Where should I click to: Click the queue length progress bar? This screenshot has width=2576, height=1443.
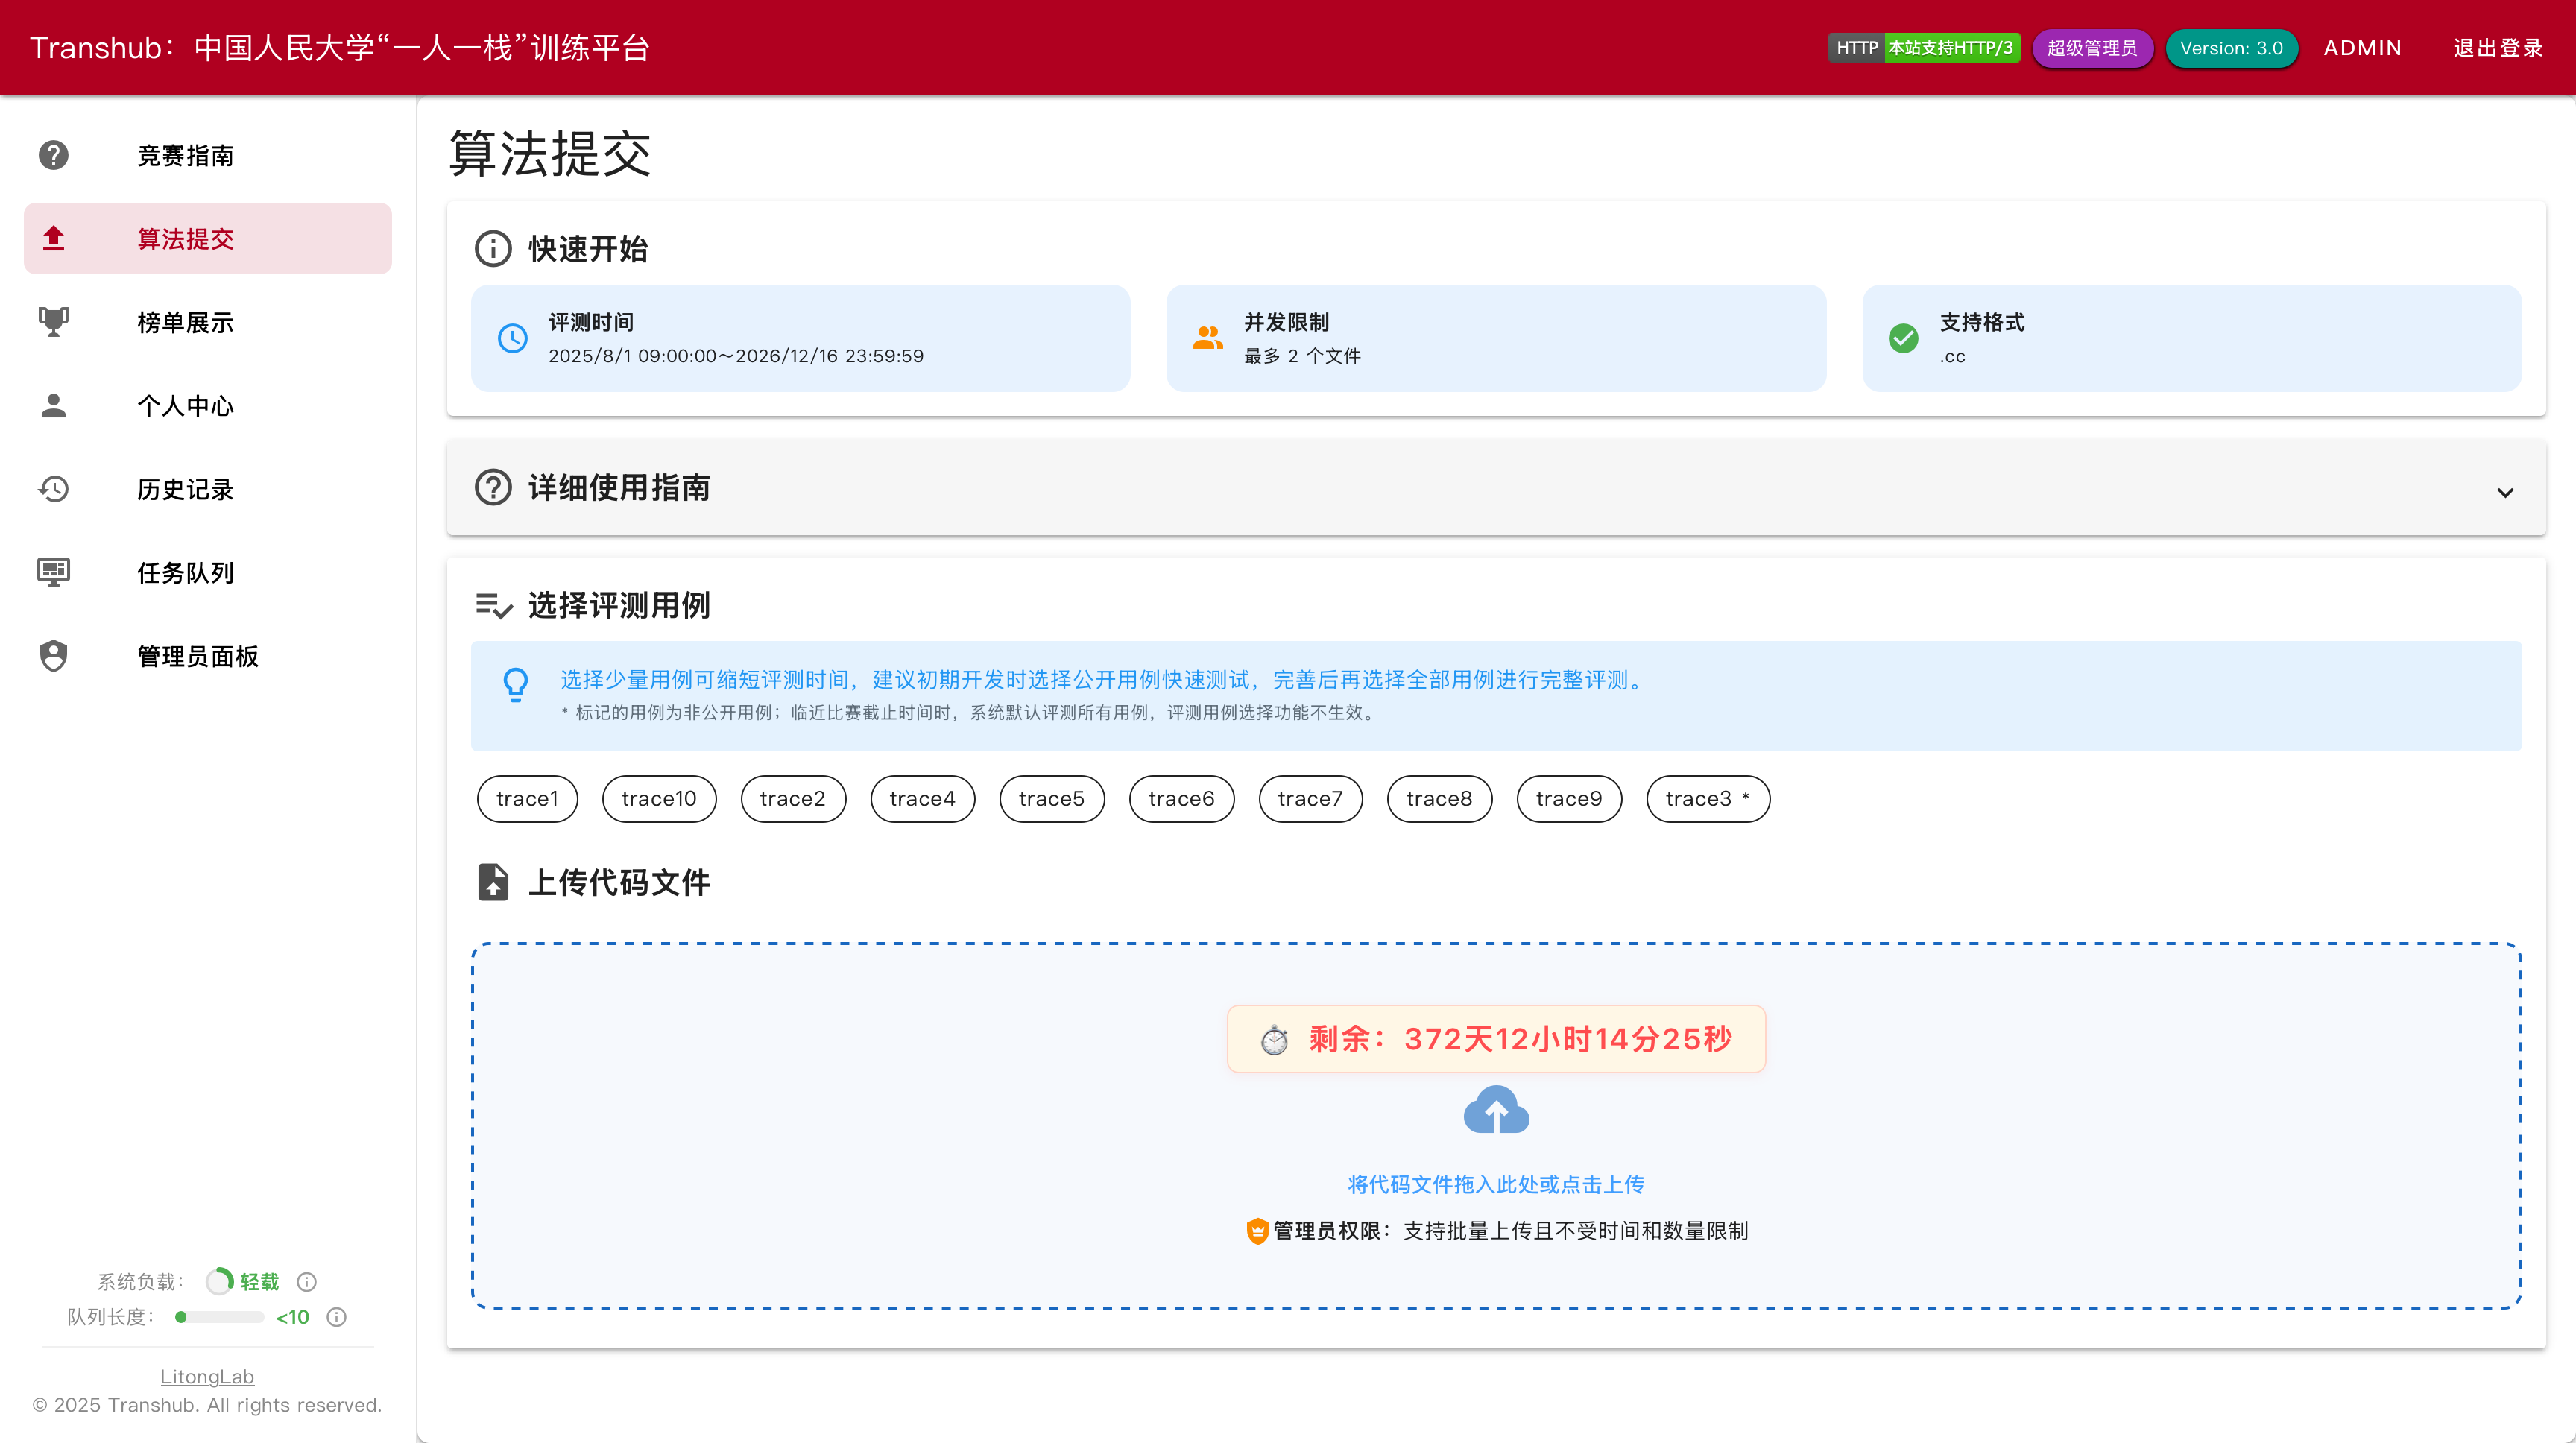220,1317
